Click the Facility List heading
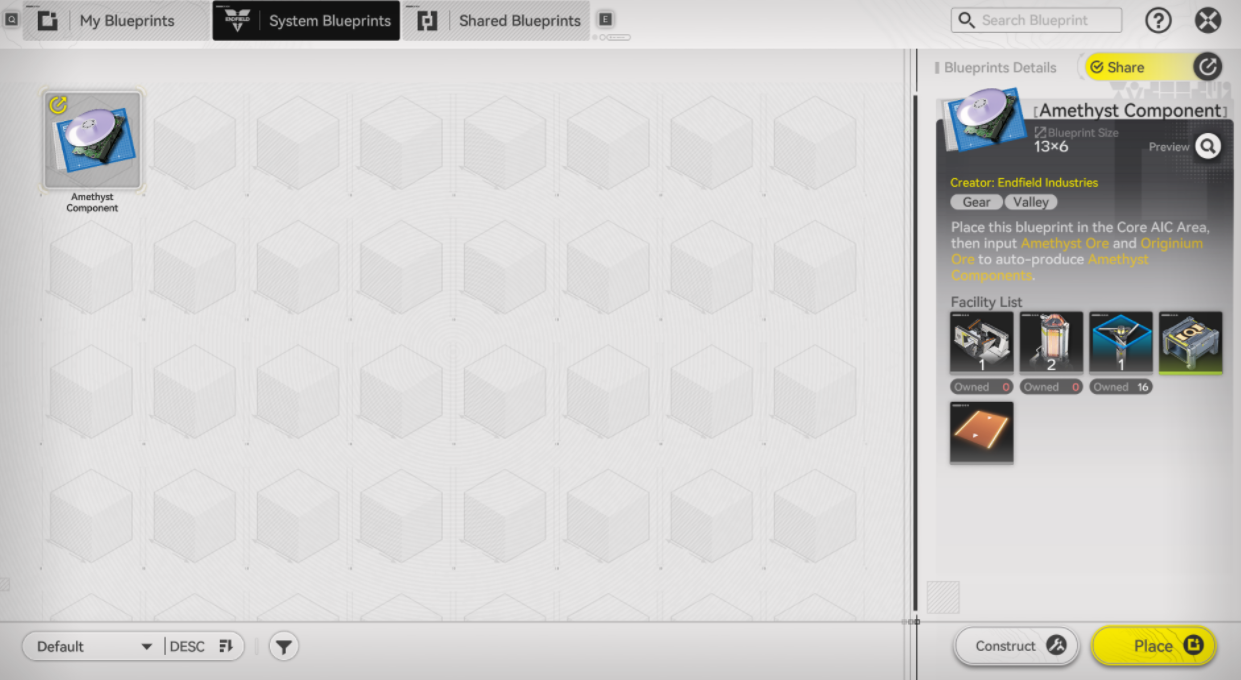 coord(986,302)
